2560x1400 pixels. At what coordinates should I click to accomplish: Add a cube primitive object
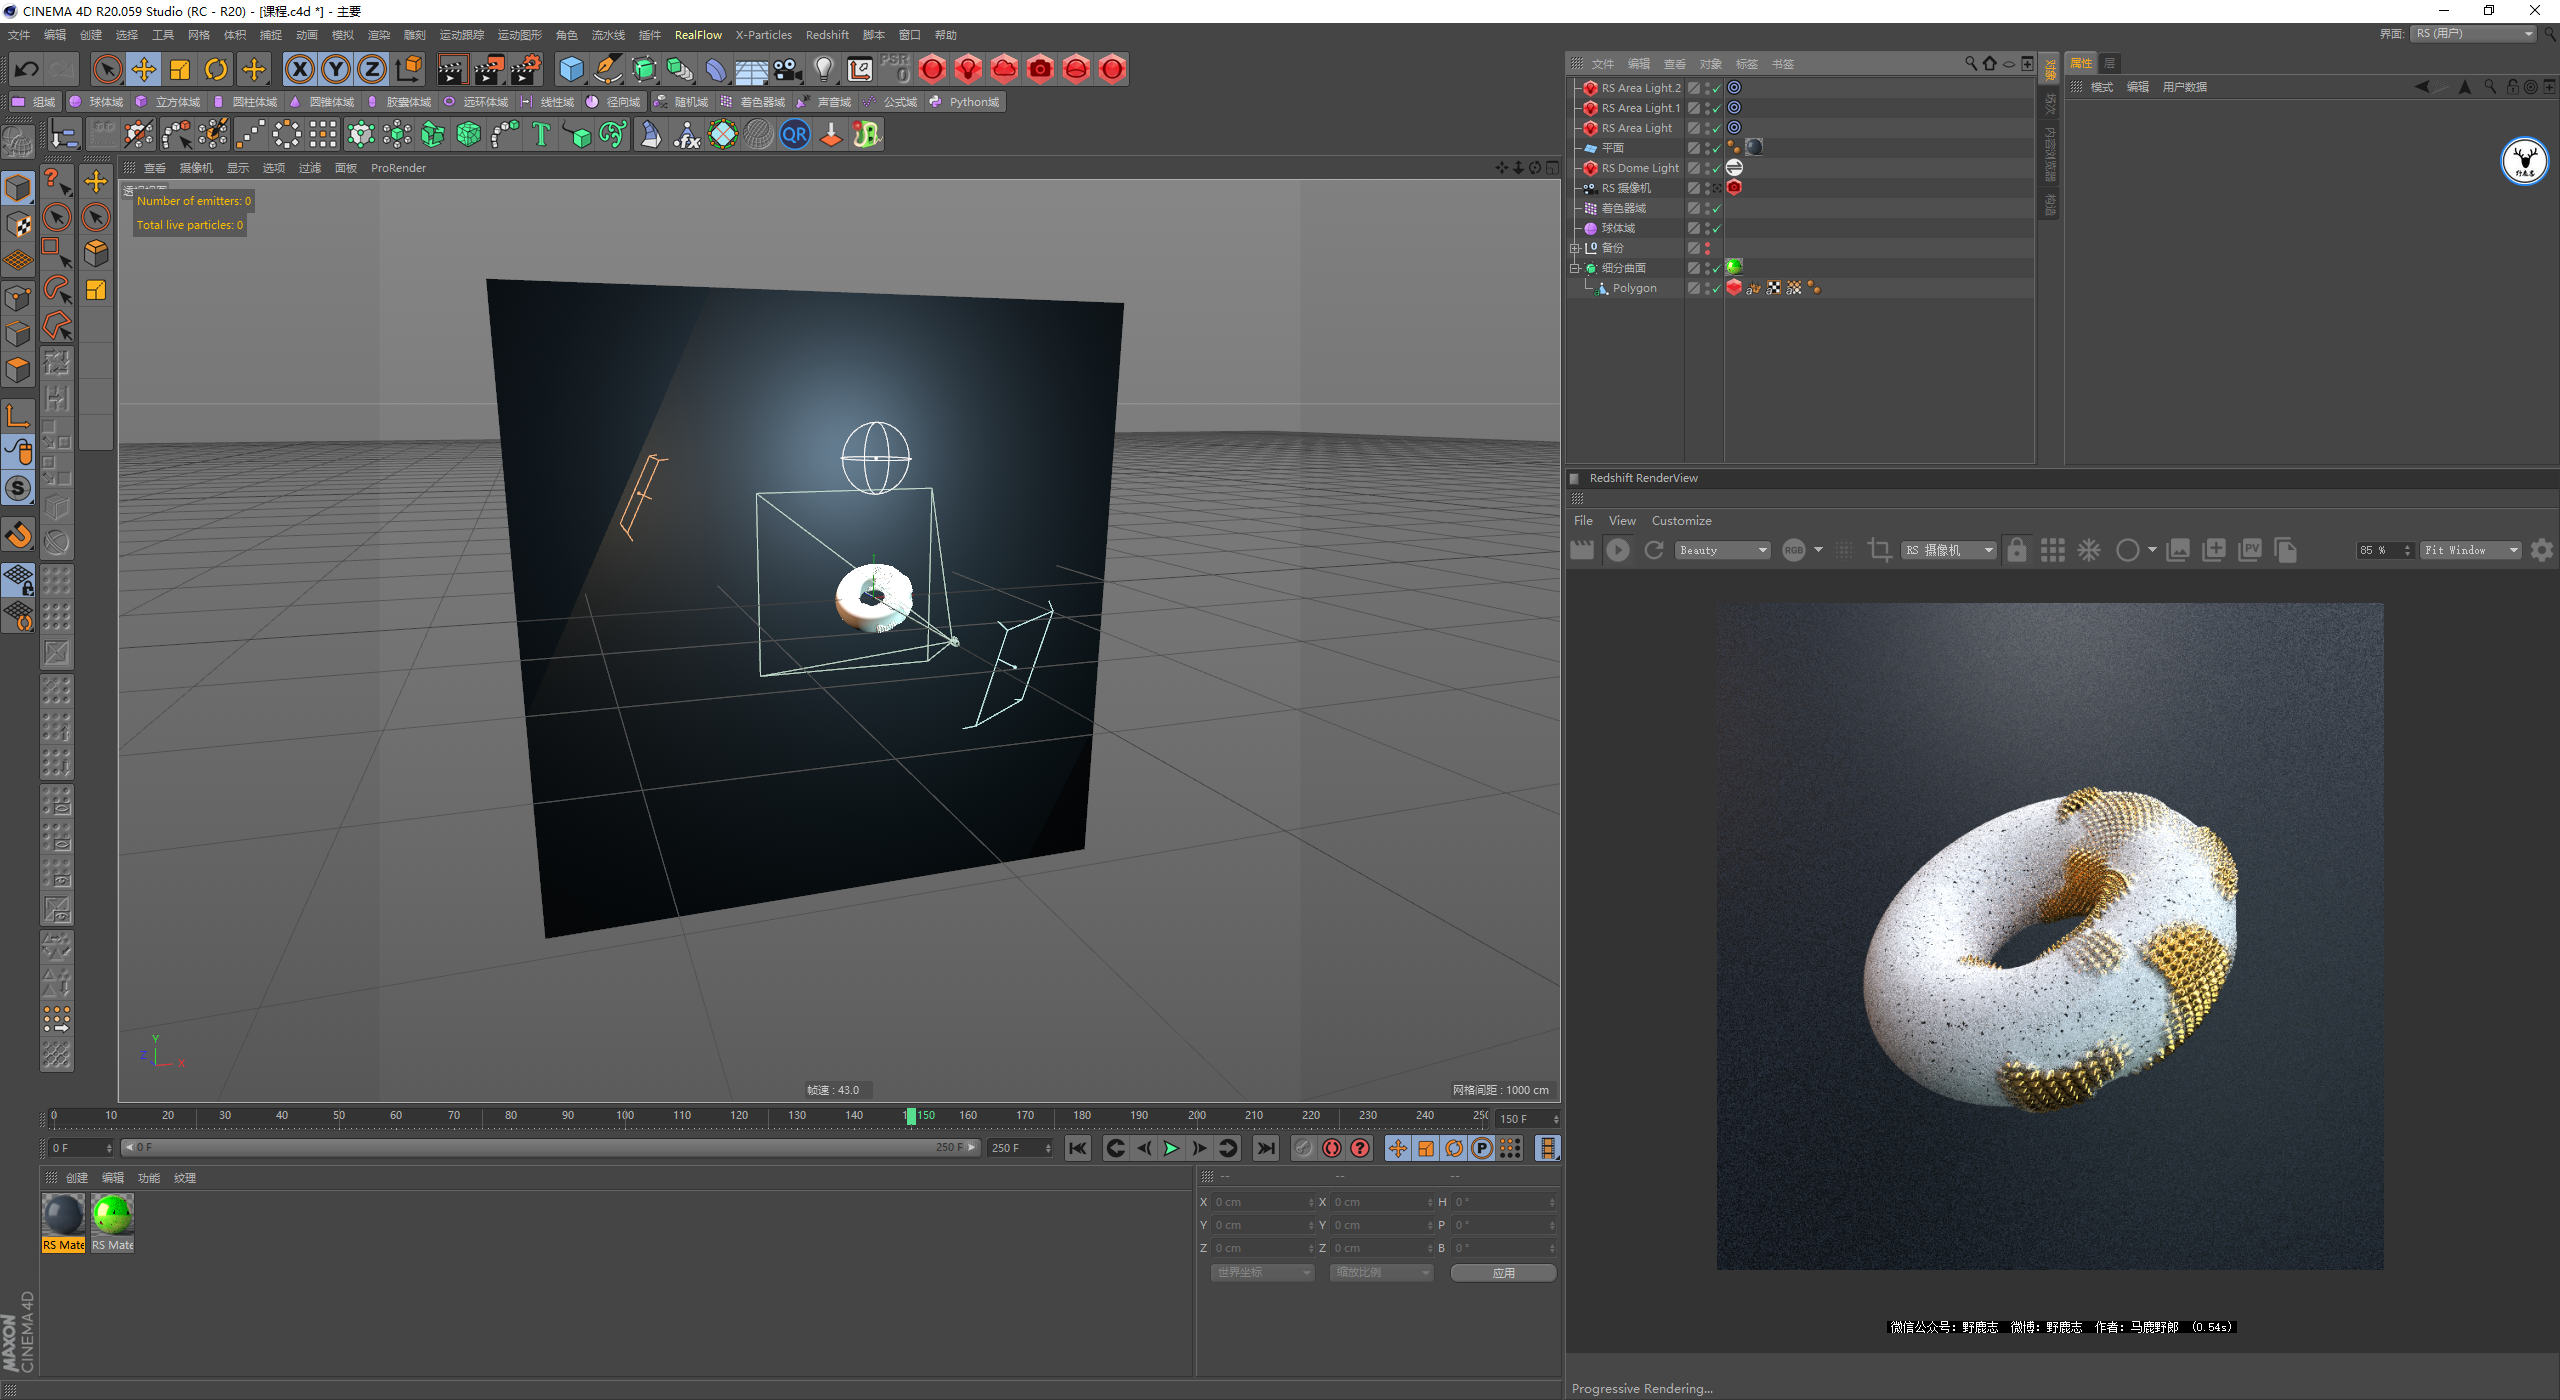(x=571, y=69)
